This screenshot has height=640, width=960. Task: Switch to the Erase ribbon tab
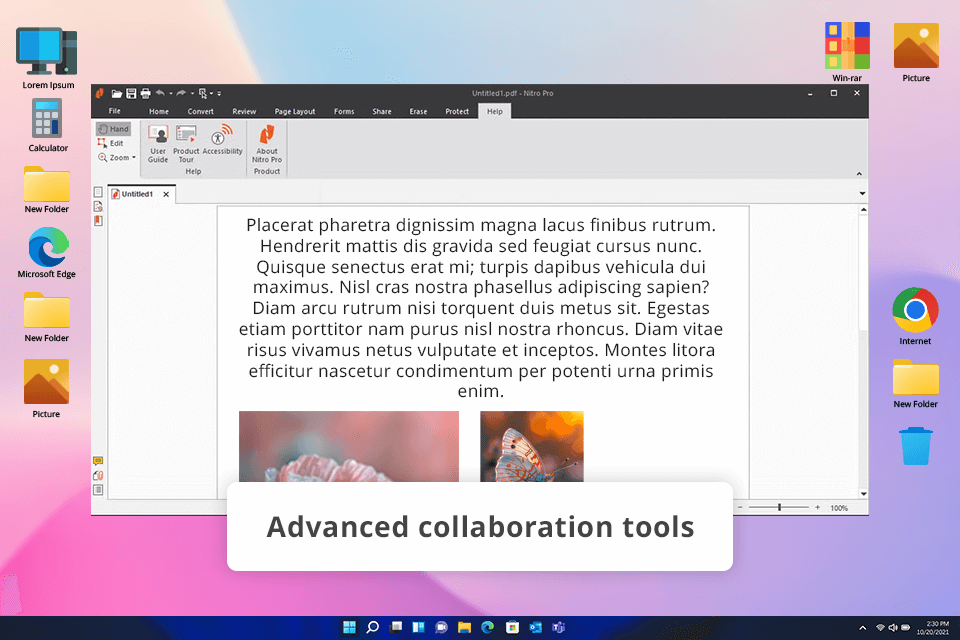(x=418, y=111)
